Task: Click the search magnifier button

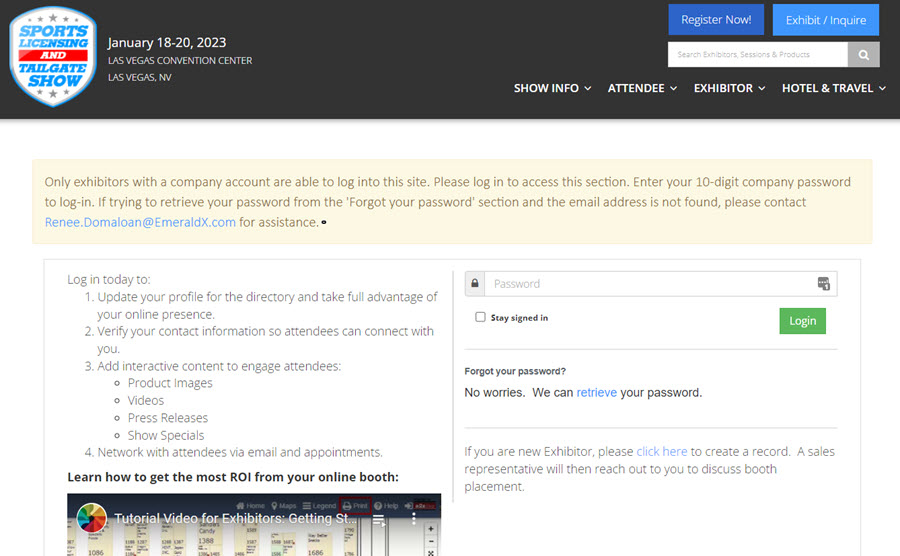Action: (863, 54)
